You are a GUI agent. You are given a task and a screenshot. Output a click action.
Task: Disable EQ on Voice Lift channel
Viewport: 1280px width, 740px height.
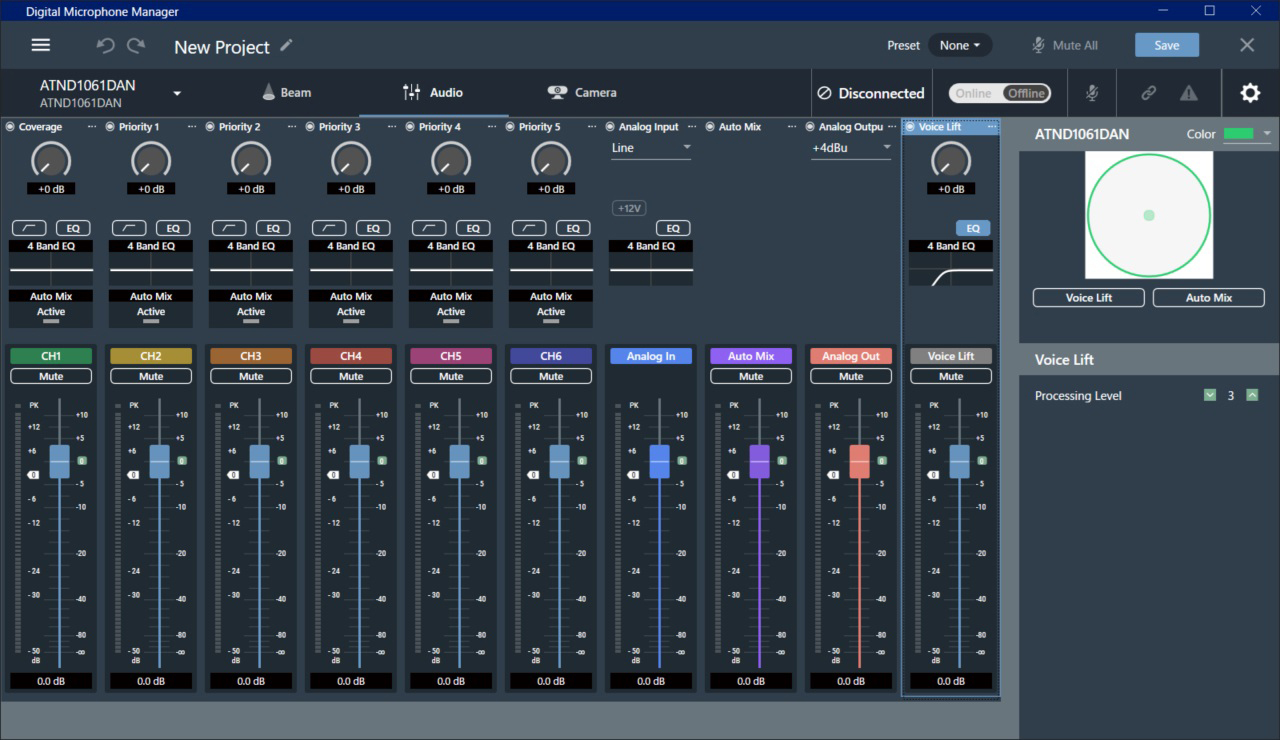(x=973, y=228)
